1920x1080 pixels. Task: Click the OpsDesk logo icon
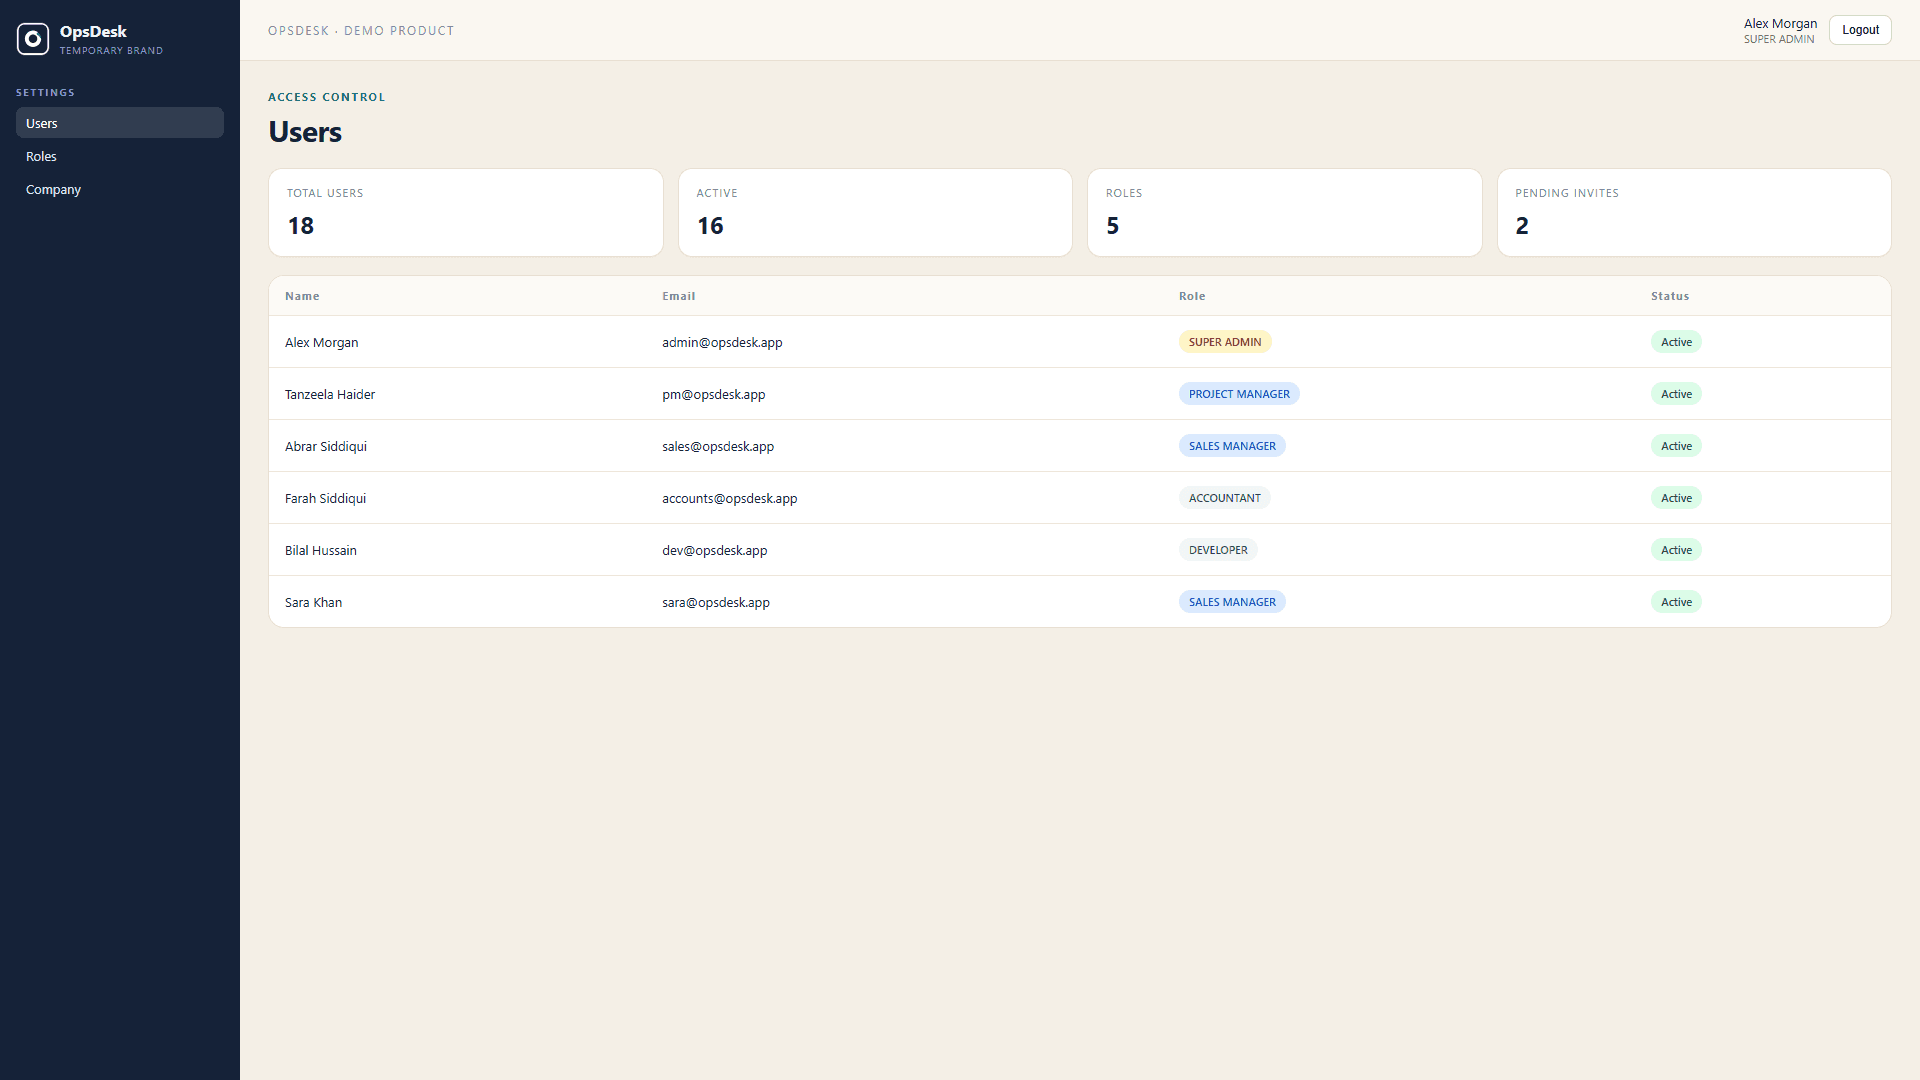coord(33,39)
